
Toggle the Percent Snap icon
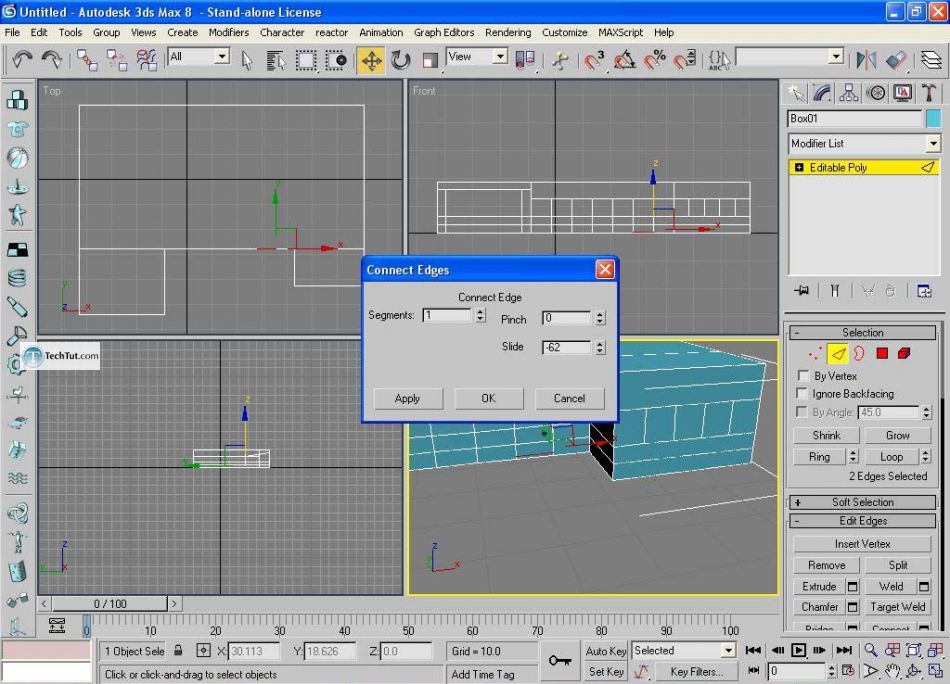pyautogui.click(x=654, y=60)
